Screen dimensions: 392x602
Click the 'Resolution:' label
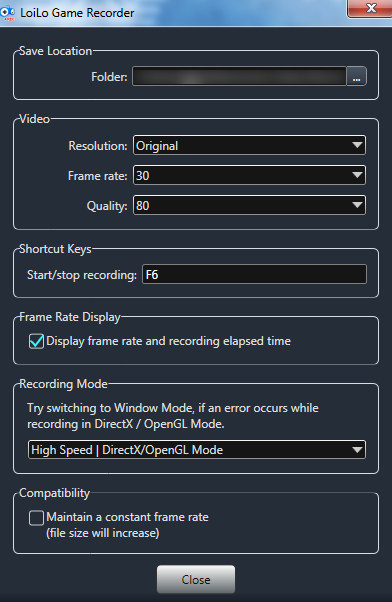pos(98,146)
